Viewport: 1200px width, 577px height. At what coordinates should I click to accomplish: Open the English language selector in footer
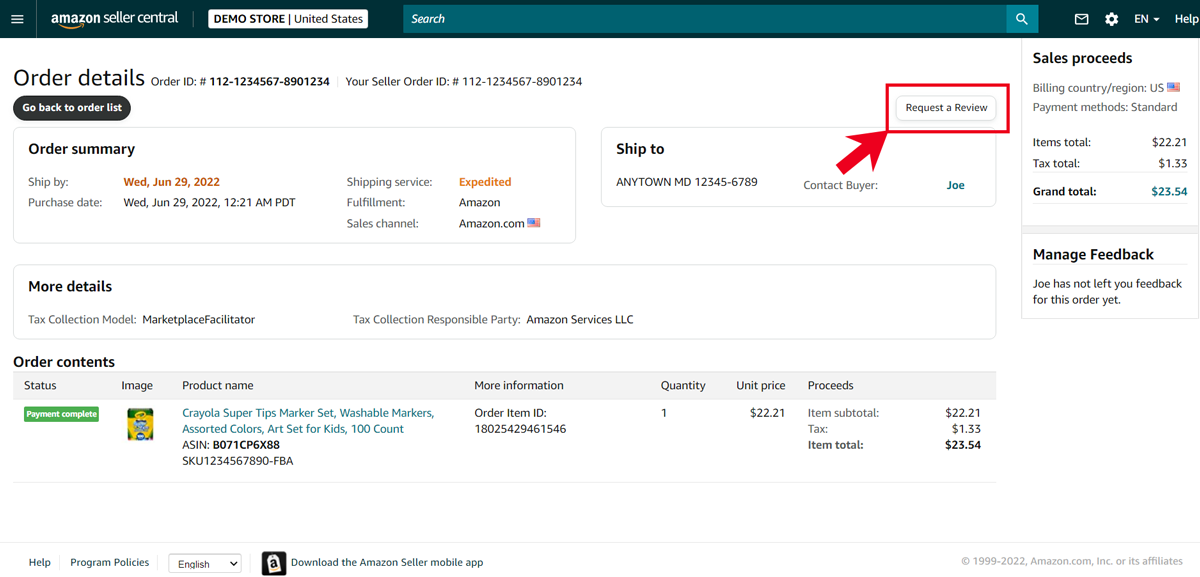pyautogui.click(x=204, y=564)
